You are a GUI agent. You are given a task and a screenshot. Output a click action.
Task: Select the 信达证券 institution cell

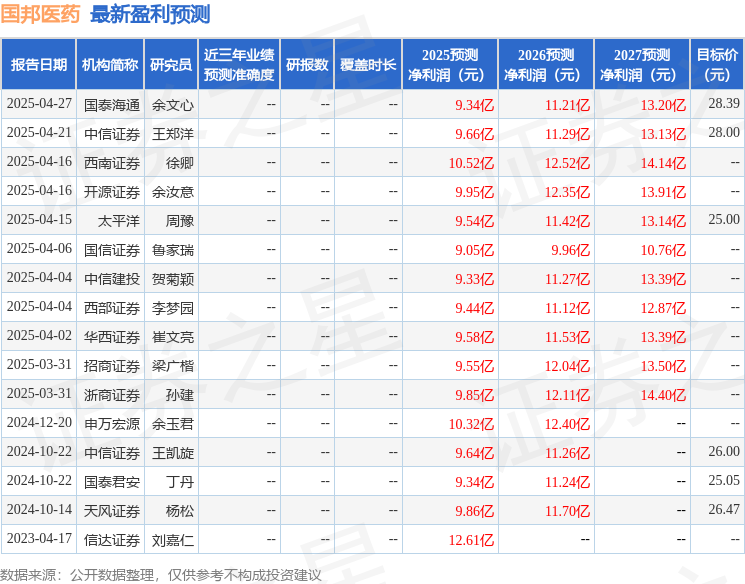pyautogui.click(x=112, y=540)
